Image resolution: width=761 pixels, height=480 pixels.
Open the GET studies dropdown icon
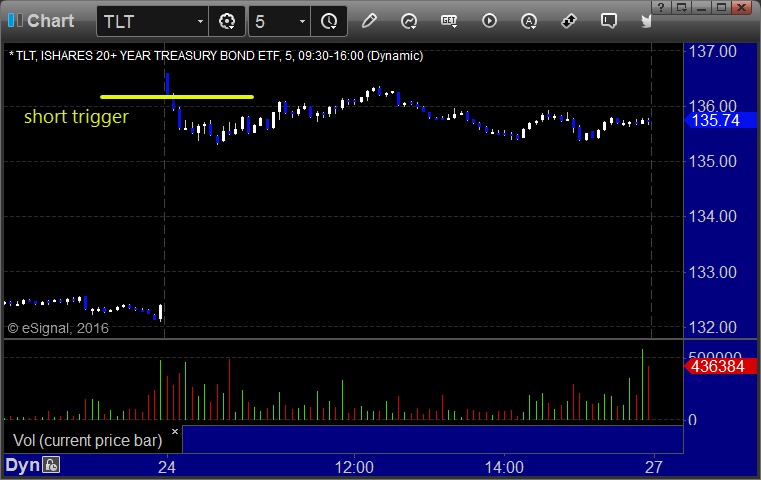click(x=449, y=21)
